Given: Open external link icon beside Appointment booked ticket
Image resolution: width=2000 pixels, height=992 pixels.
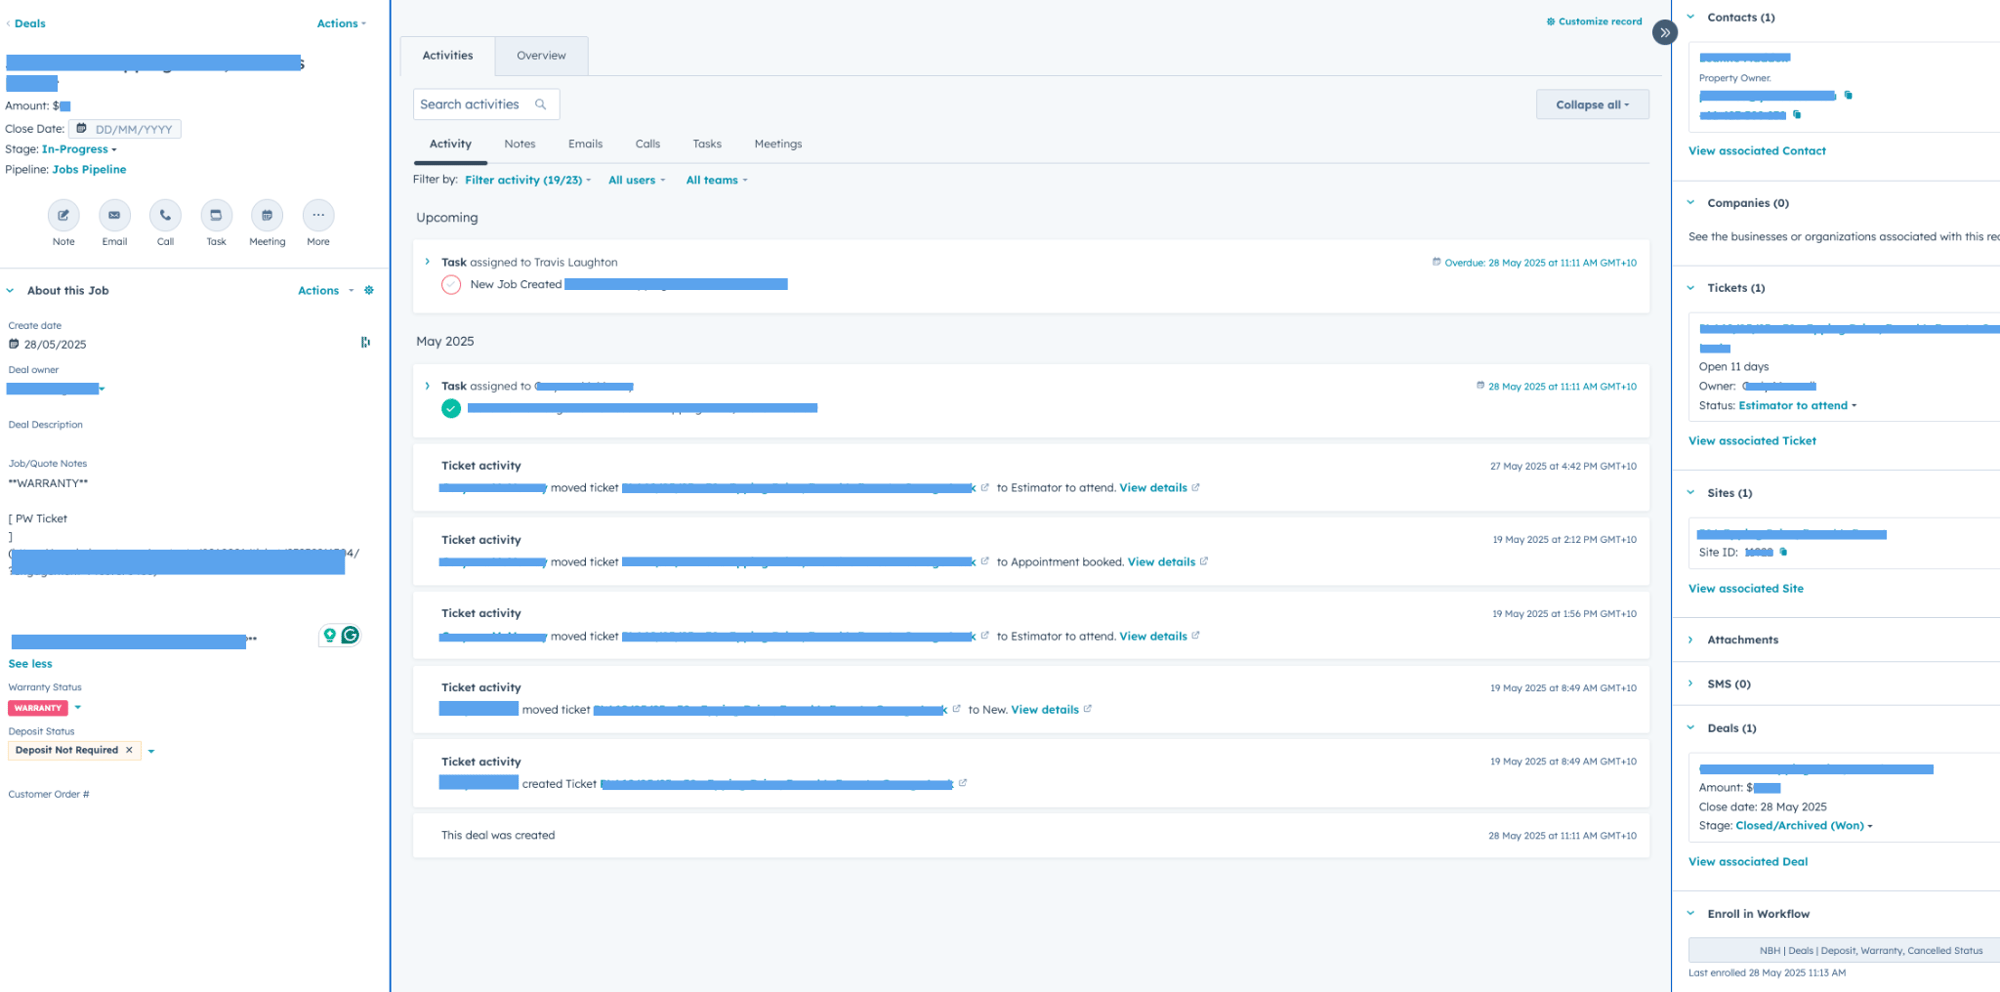Looking at the screenshot, I should [984, 562].
